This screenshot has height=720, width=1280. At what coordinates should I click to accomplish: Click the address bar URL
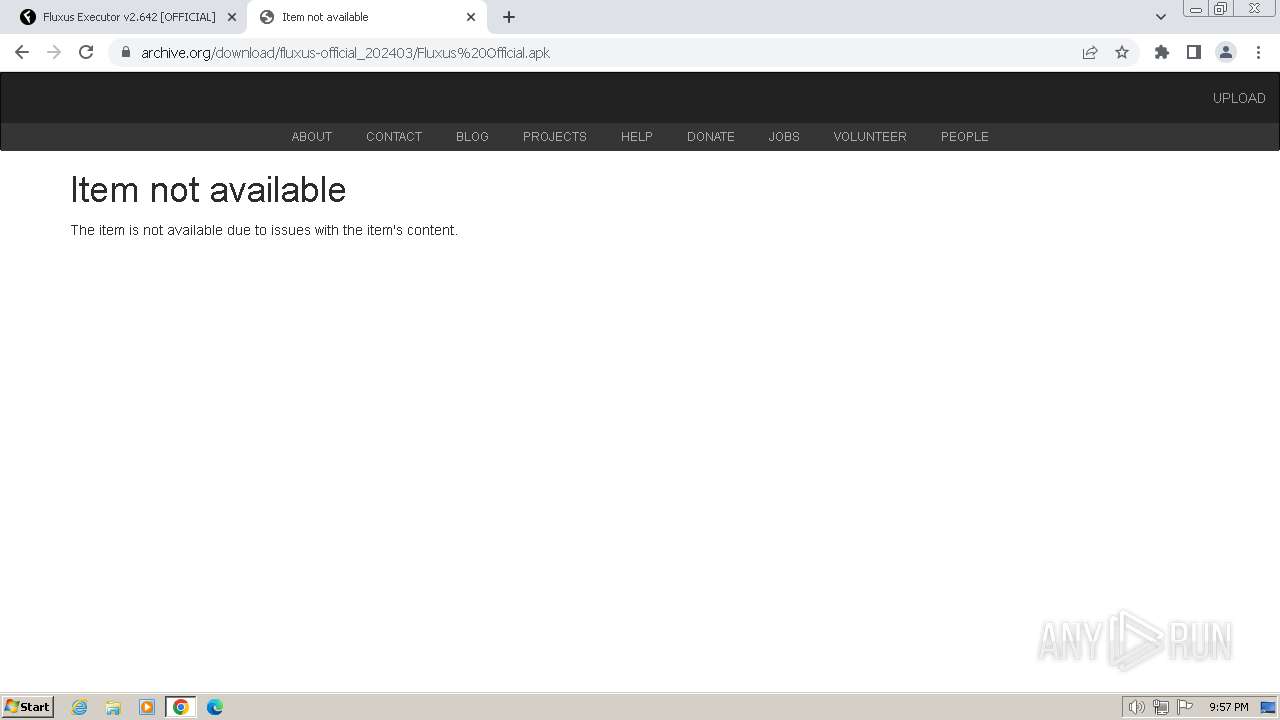tap(345, 52)
